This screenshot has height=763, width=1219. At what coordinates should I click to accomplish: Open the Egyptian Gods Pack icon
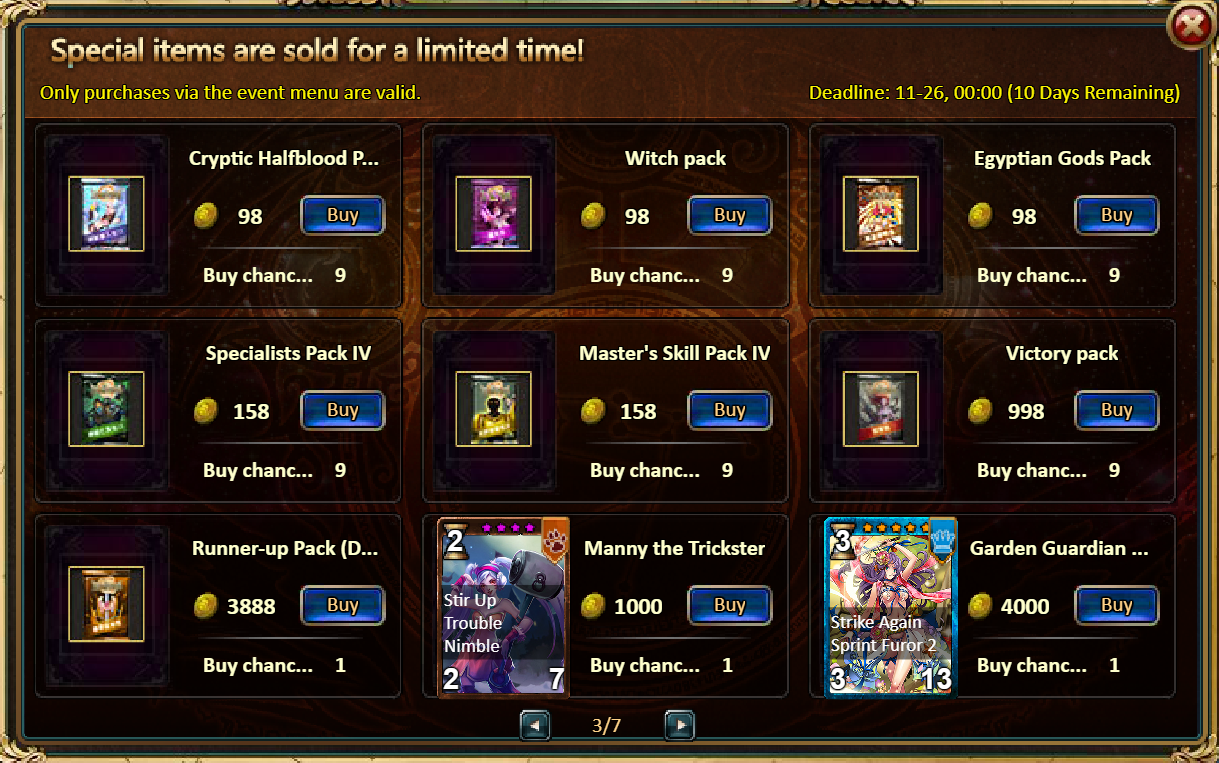880,214
